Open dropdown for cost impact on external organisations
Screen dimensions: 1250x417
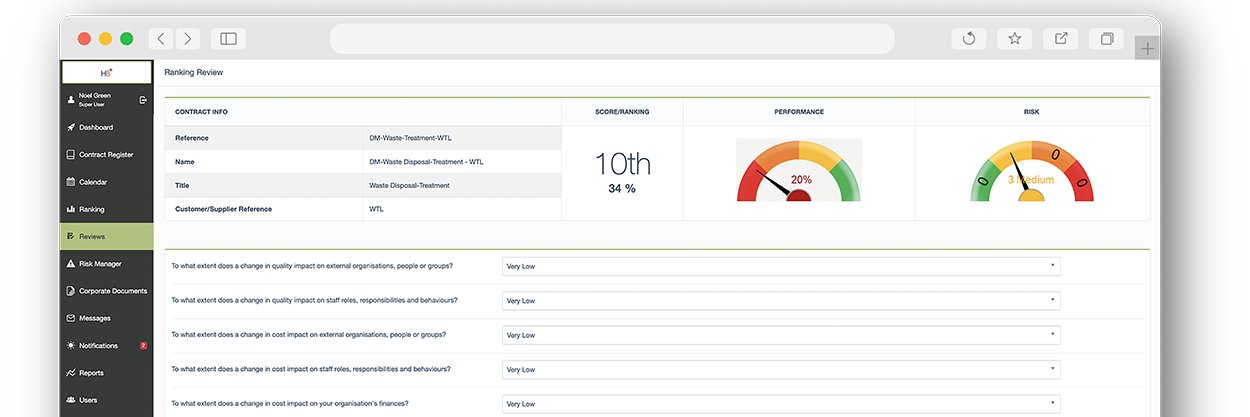pyautogui.click(x=780, y=335)
